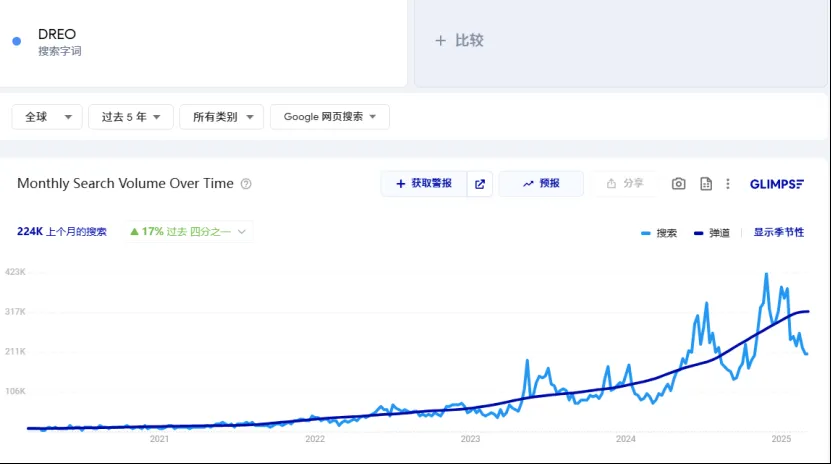Open the 过去 5 年 time range dropdown
Viewport: 831px width, 464px height.
131,117
